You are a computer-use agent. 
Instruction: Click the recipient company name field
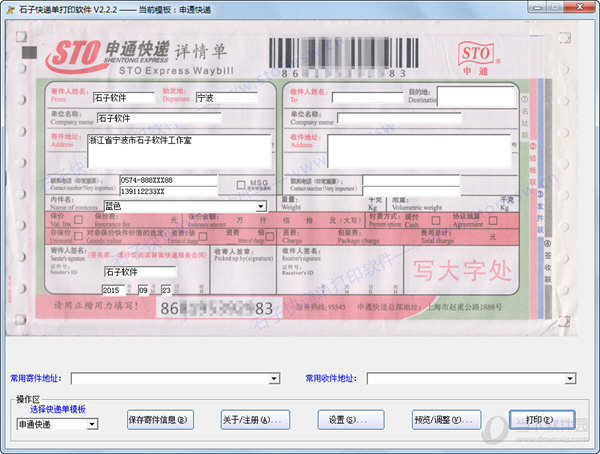(399, 118)
